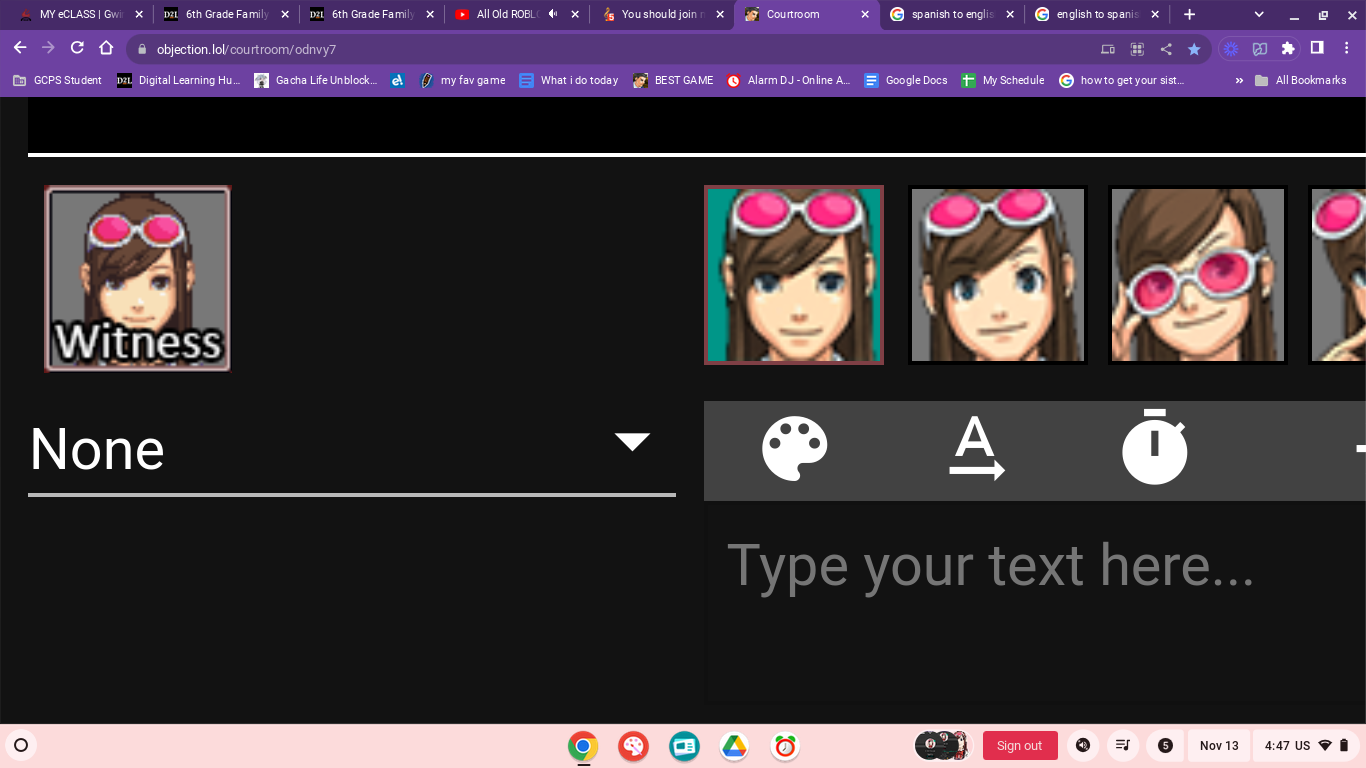Viewport: 1366px width, 768px height.
Task: Open the blue sunburst extension
Action: coord(1231,48)
